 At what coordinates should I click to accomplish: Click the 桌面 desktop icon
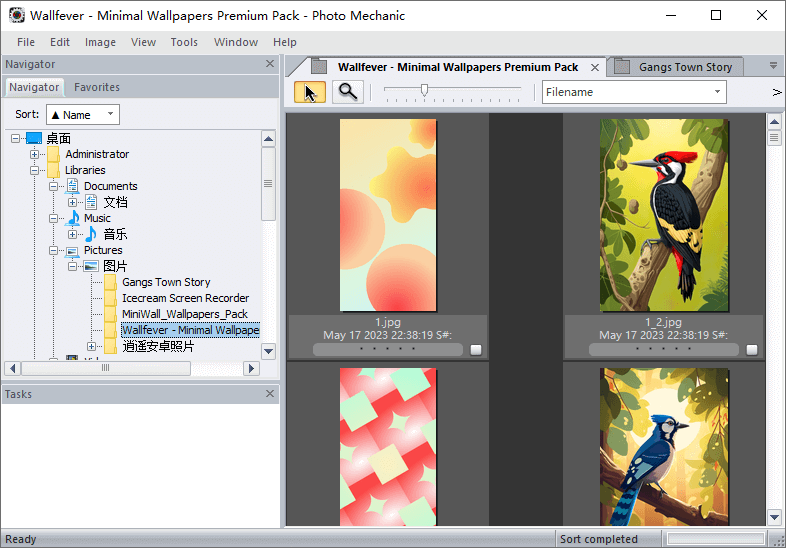click(34, 138)
